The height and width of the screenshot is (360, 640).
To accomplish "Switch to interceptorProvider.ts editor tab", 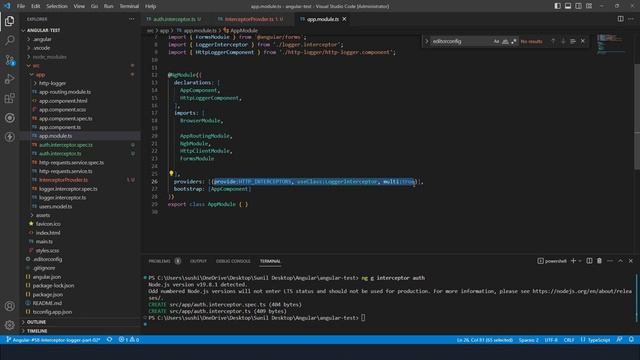I will pyautogui.click(x=249, y=19).
